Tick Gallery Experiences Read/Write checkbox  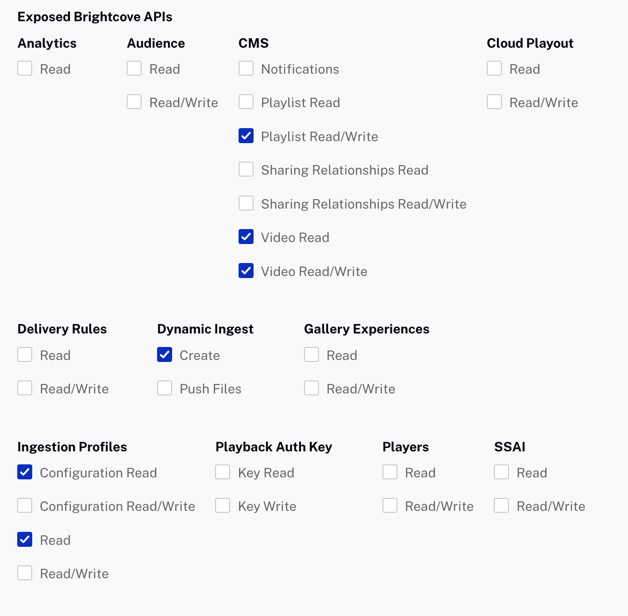pos(312,388)
